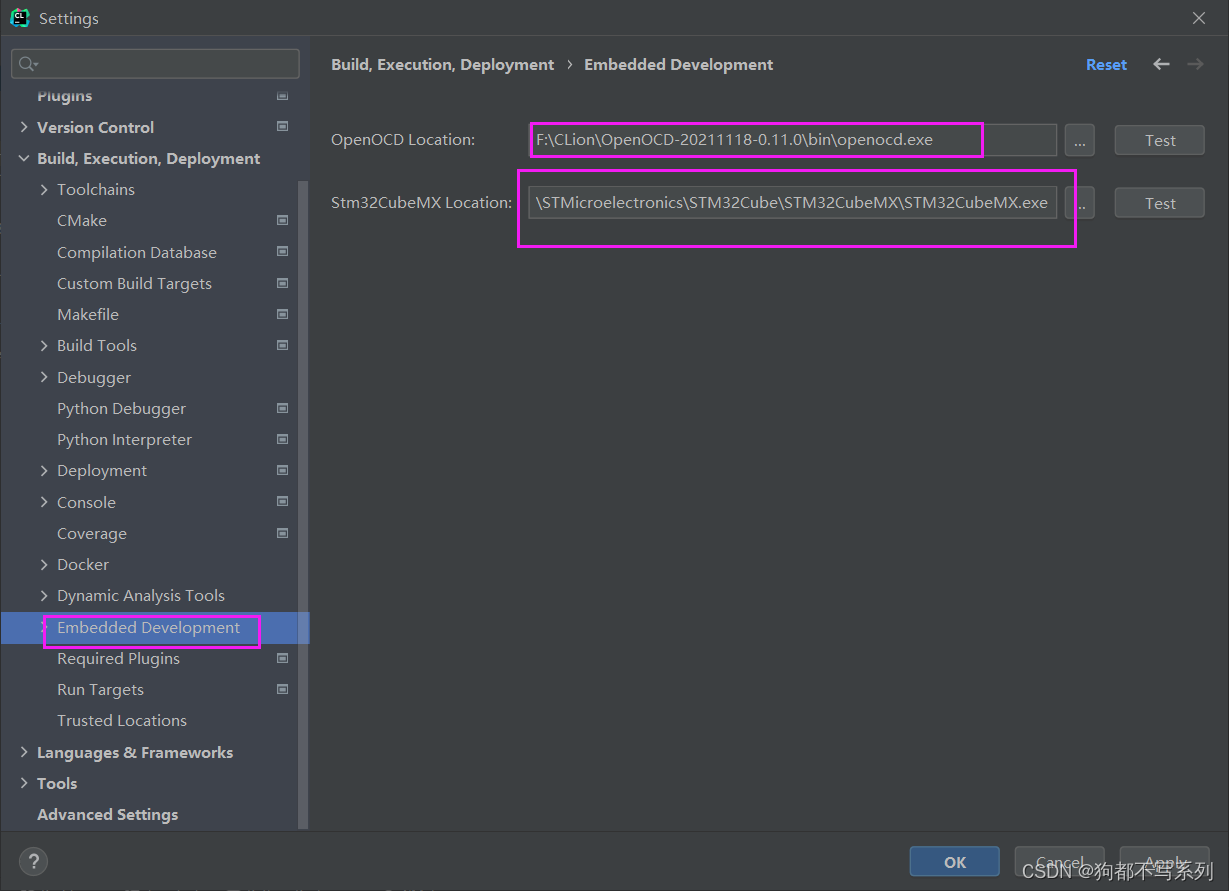Click the Reset link
The image size is (1229, 891).
click(1106, 64)
